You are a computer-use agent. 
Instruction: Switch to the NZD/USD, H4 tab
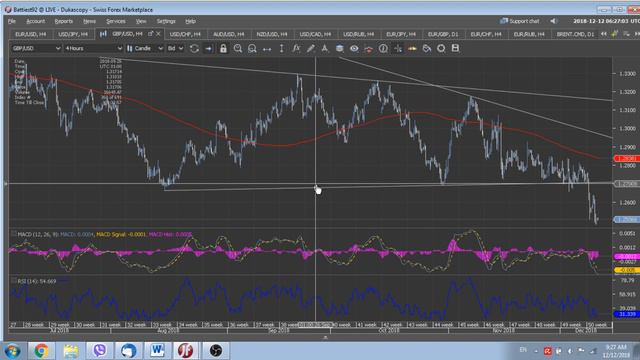(272, 34)
